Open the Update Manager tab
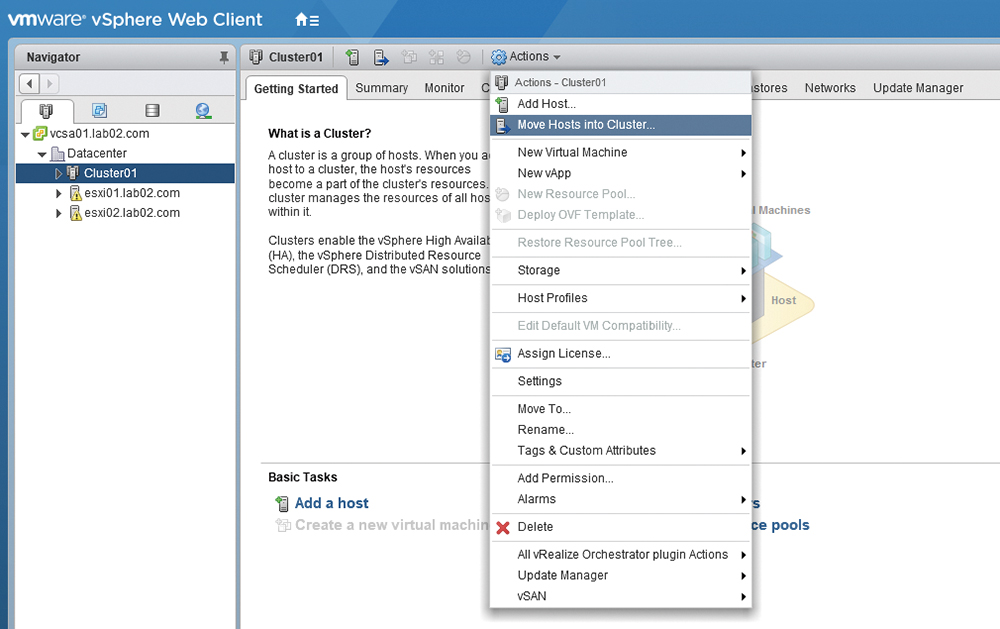Viewport: 1000px width, 629px height. point(918,88)
